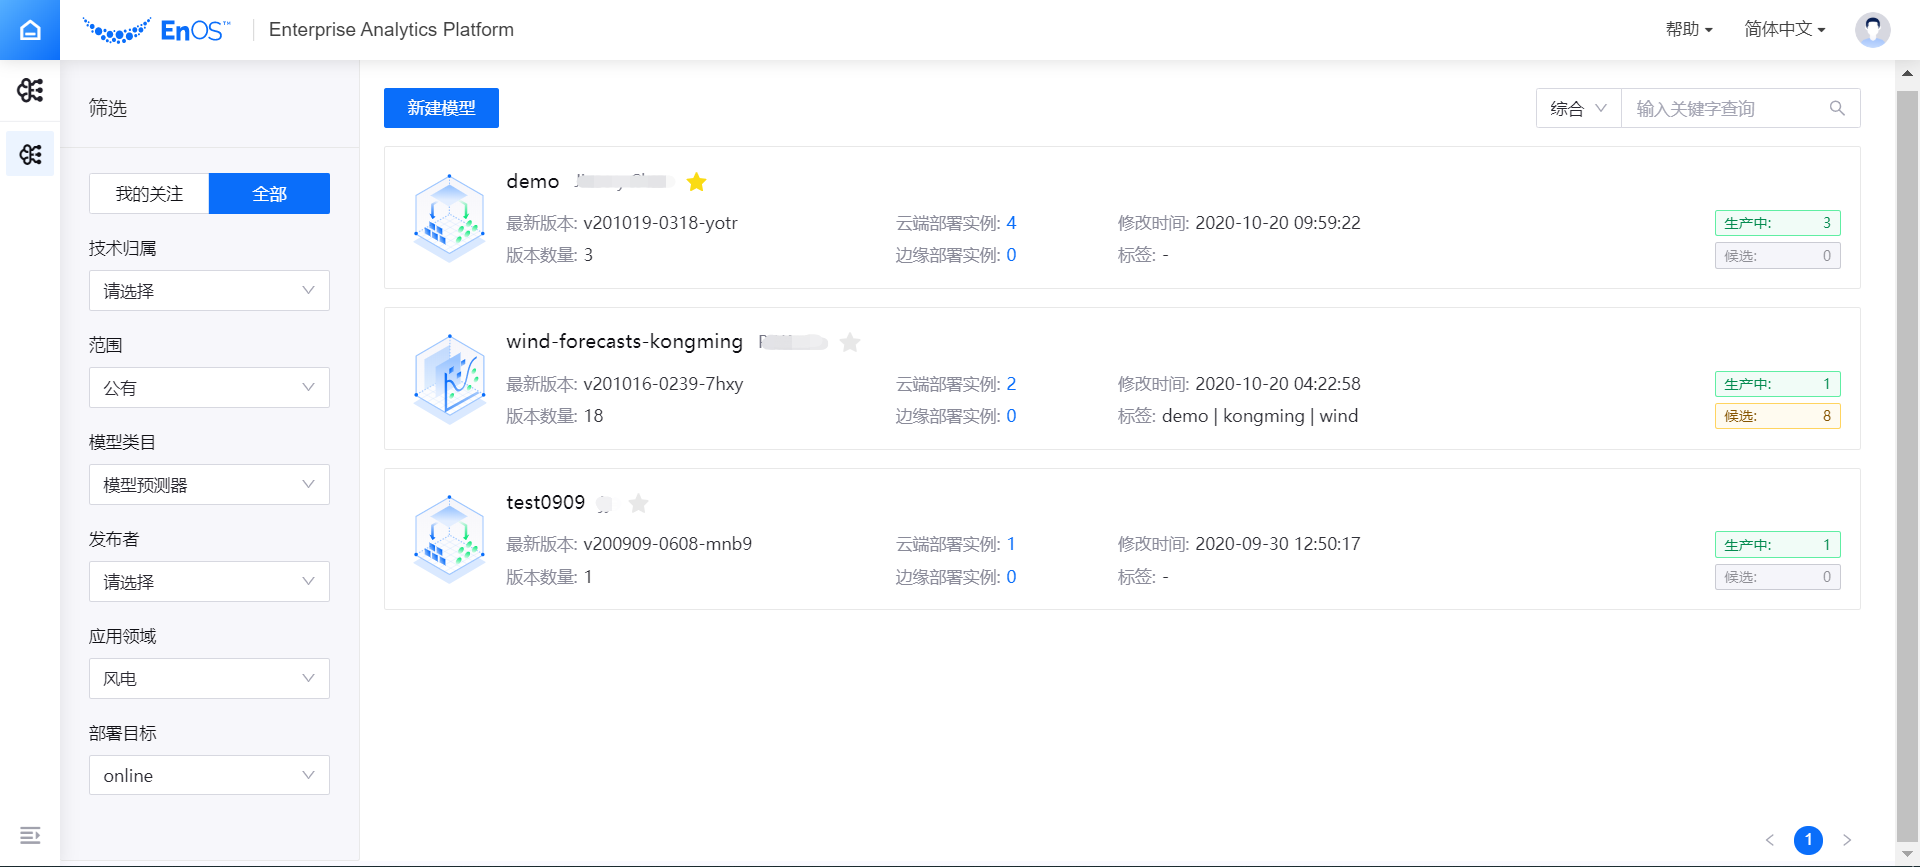
Task: Open the 综合 sort dropdown
Action: pos(1578,108)
